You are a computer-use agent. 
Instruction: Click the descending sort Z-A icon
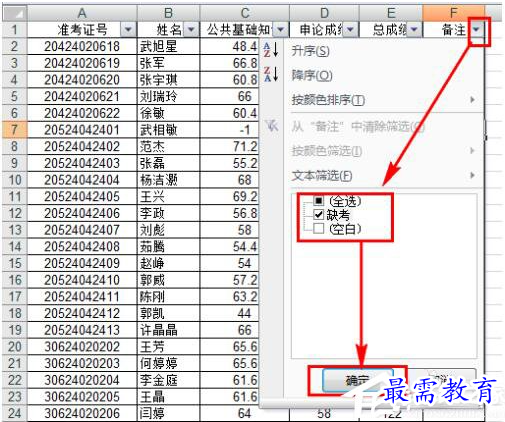click(271, 74)
